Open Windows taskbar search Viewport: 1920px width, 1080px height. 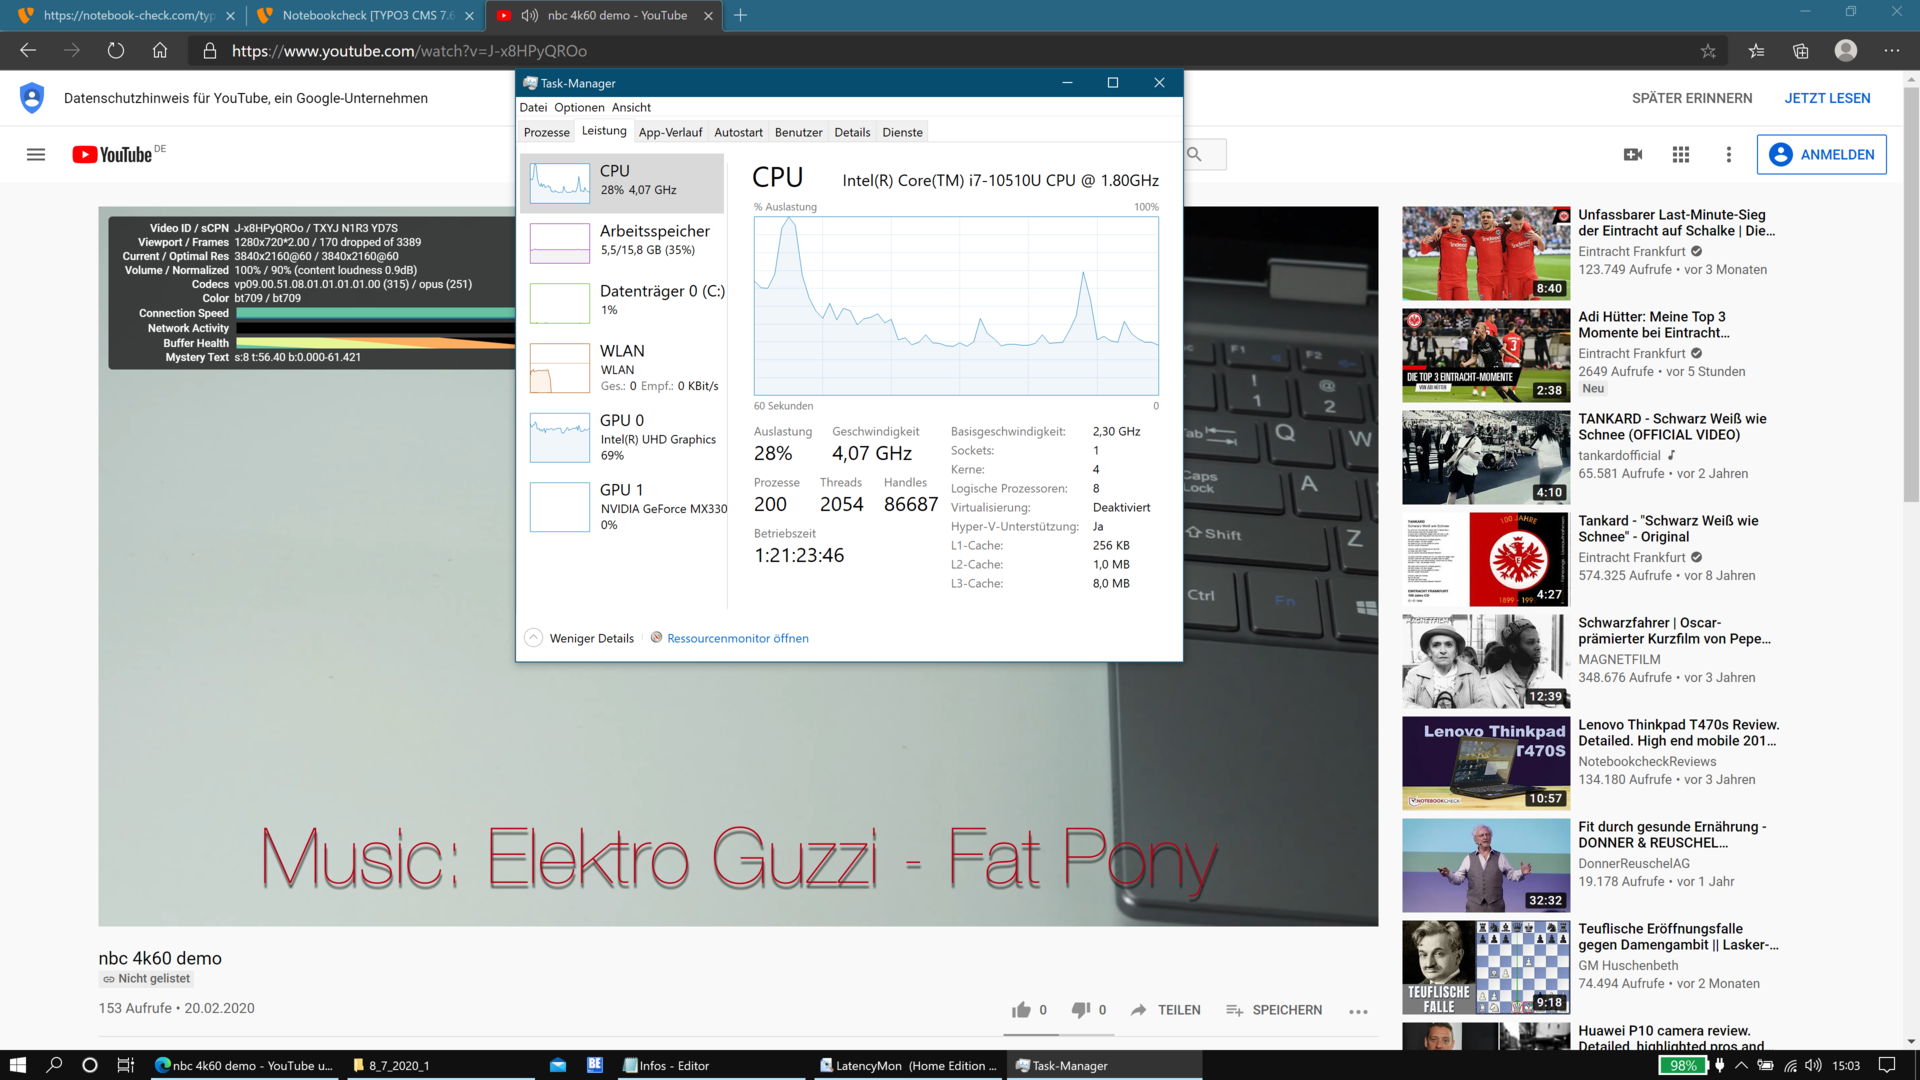pos(54,1065)
